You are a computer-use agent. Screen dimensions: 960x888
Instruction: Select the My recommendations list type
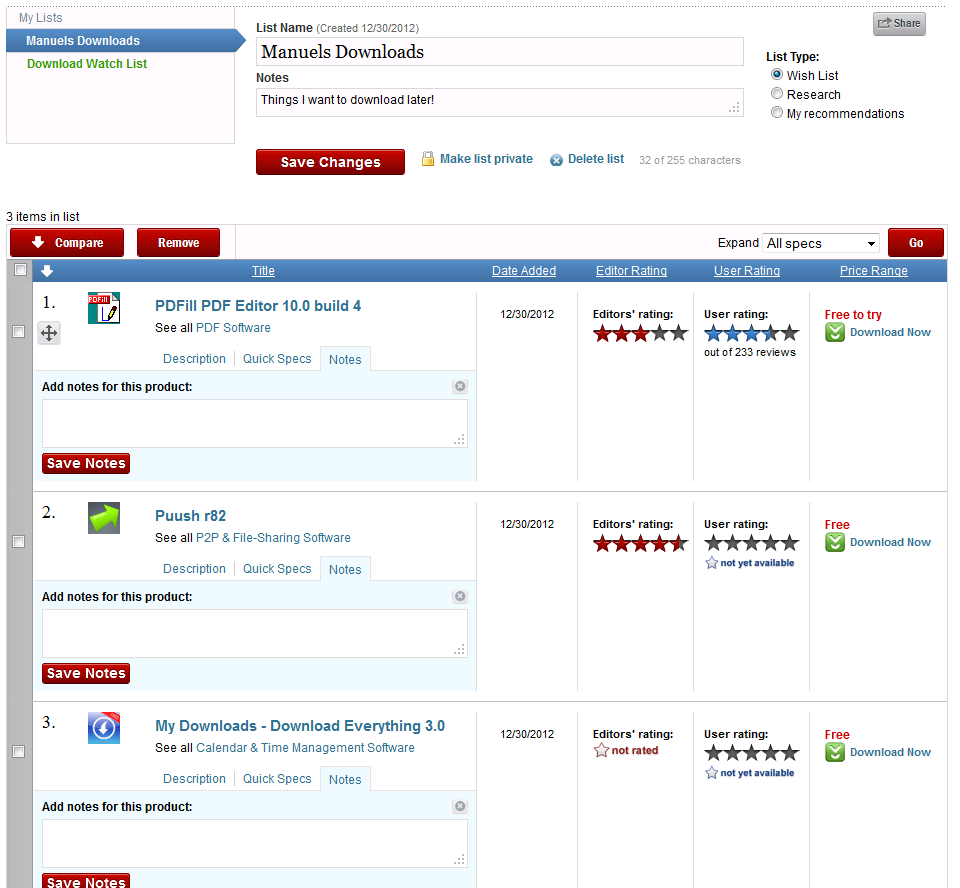777,113
